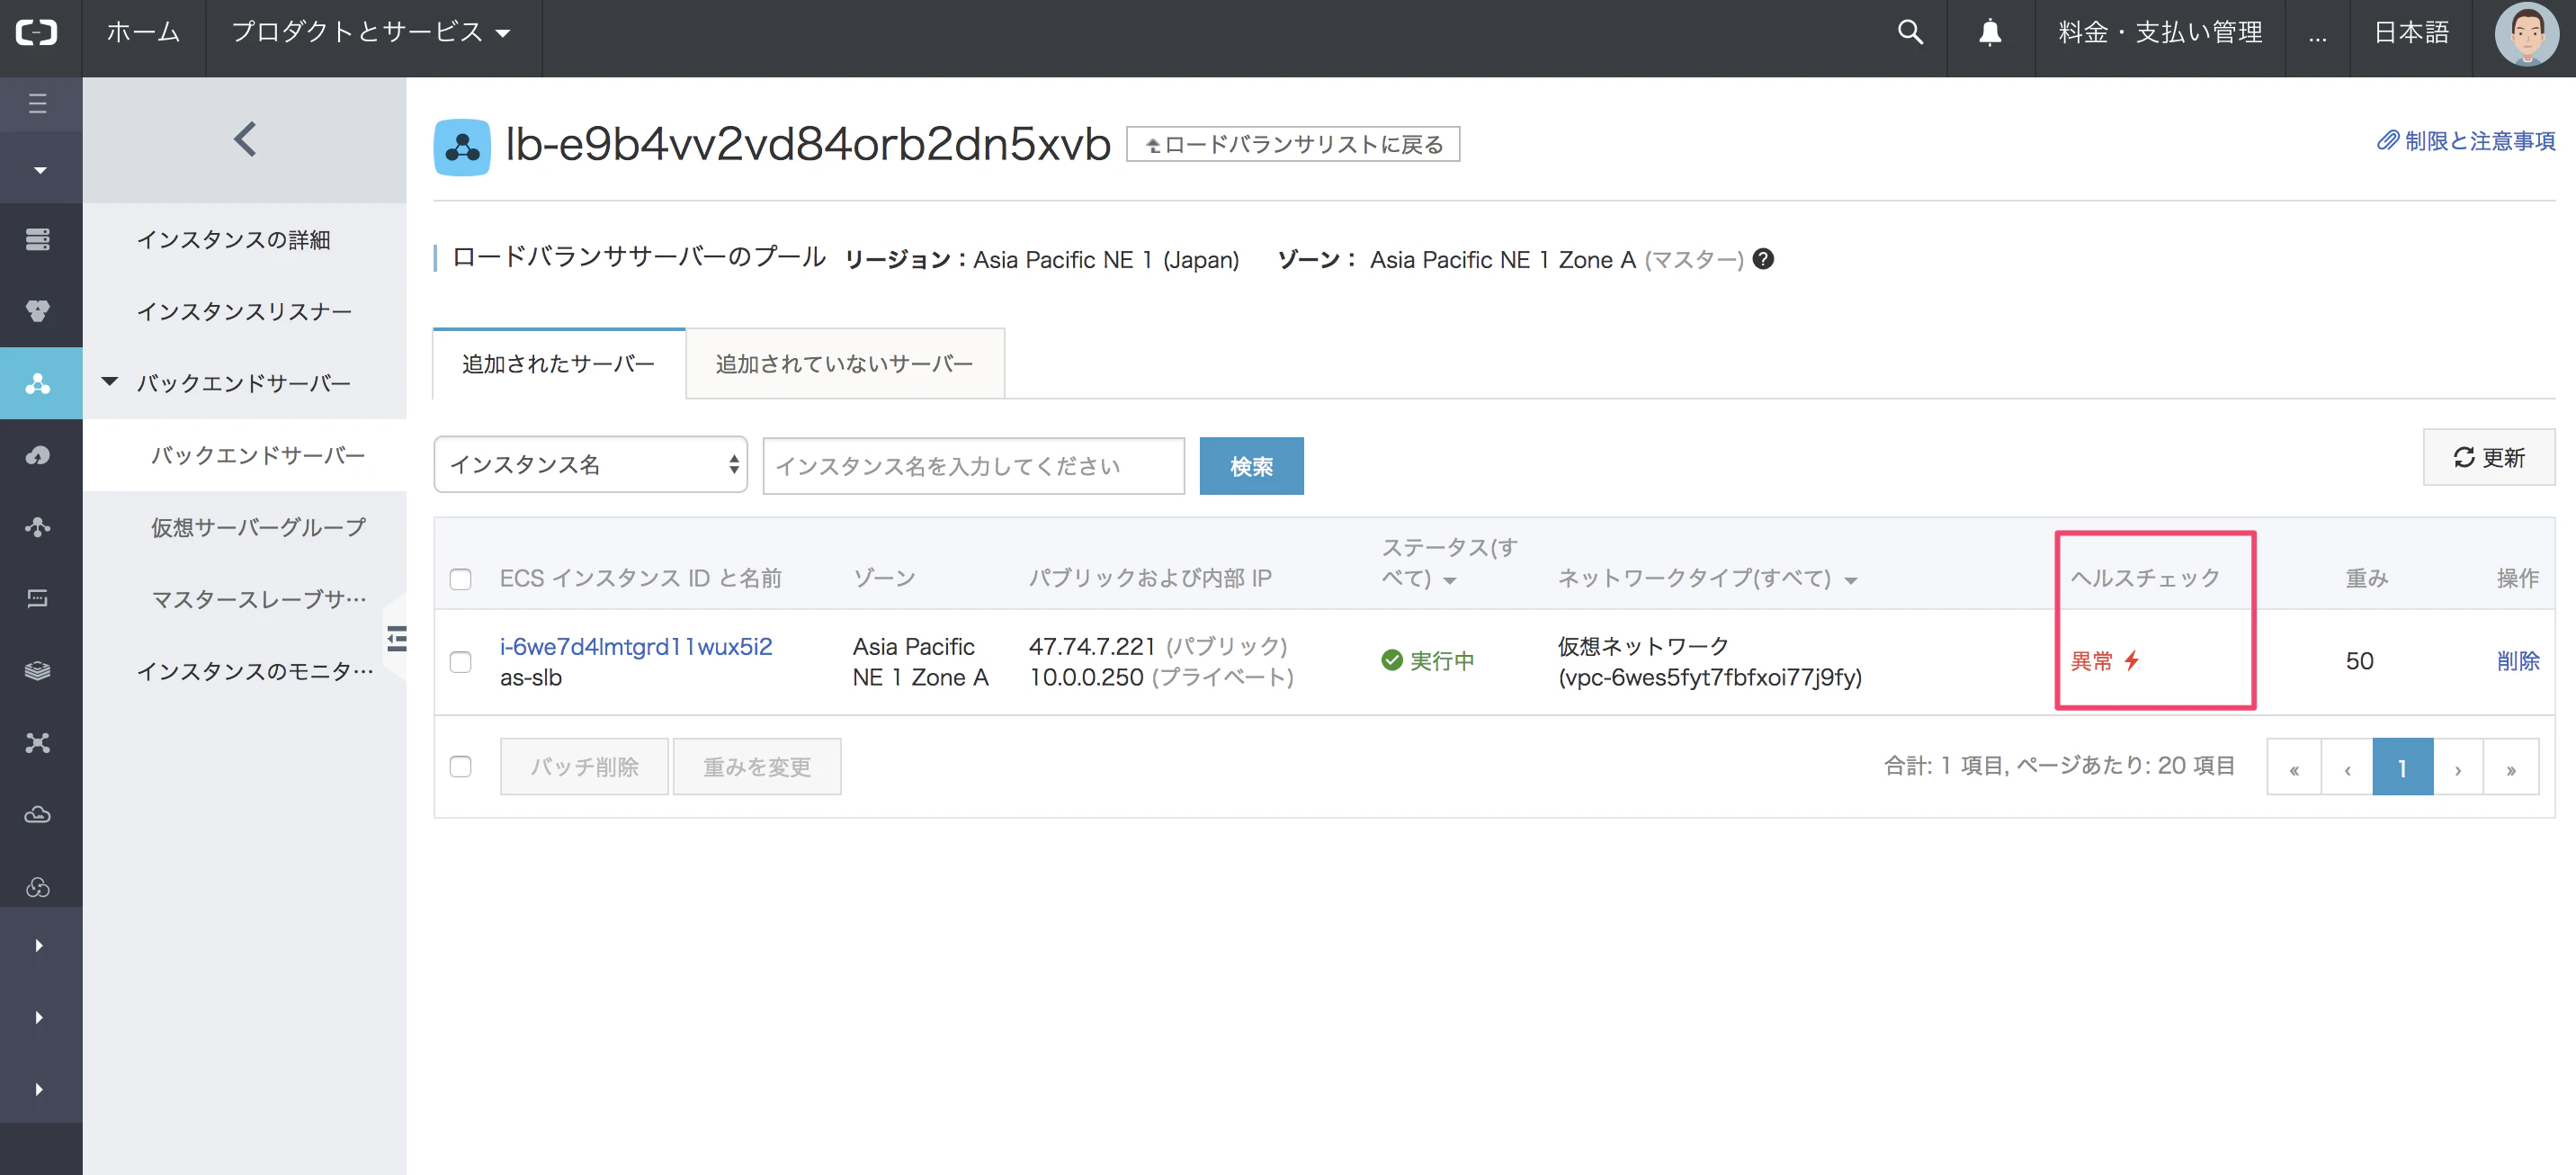Tick the select-all checkbox in table header
Screen dimensions: 2576x1175
pos(460,579)
